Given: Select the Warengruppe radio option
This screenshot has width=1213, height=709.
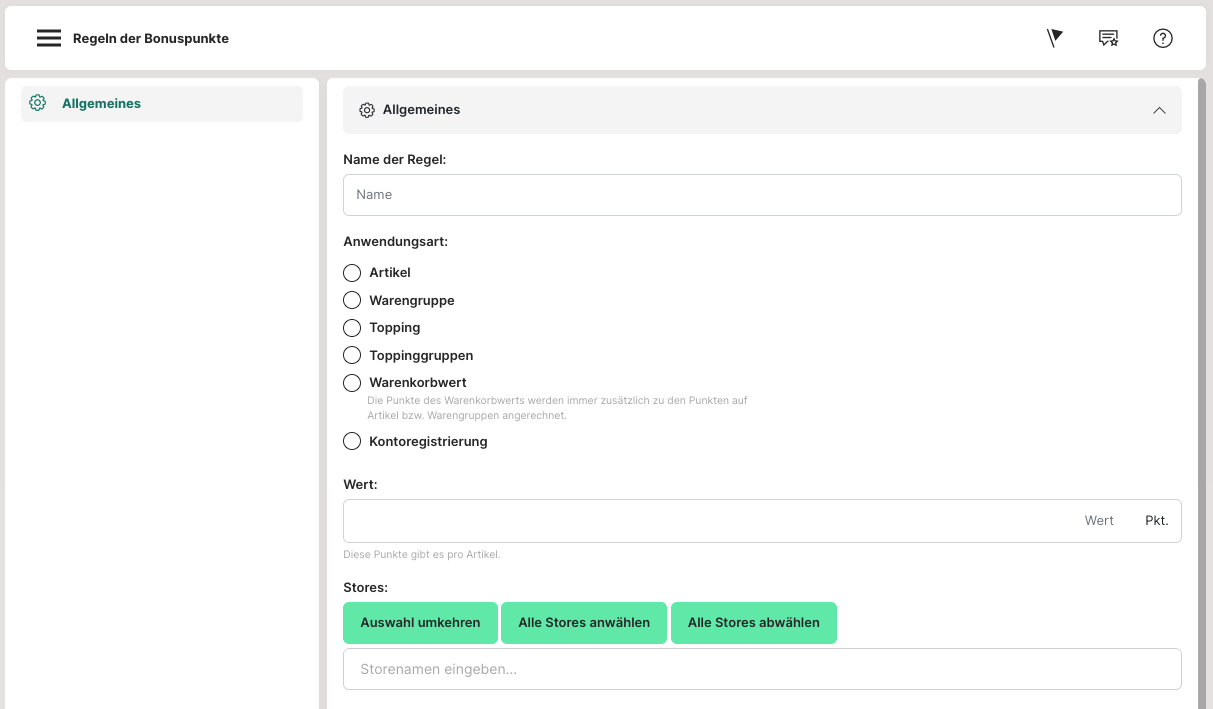Looking at the screenshot, I should pos(352,300).
